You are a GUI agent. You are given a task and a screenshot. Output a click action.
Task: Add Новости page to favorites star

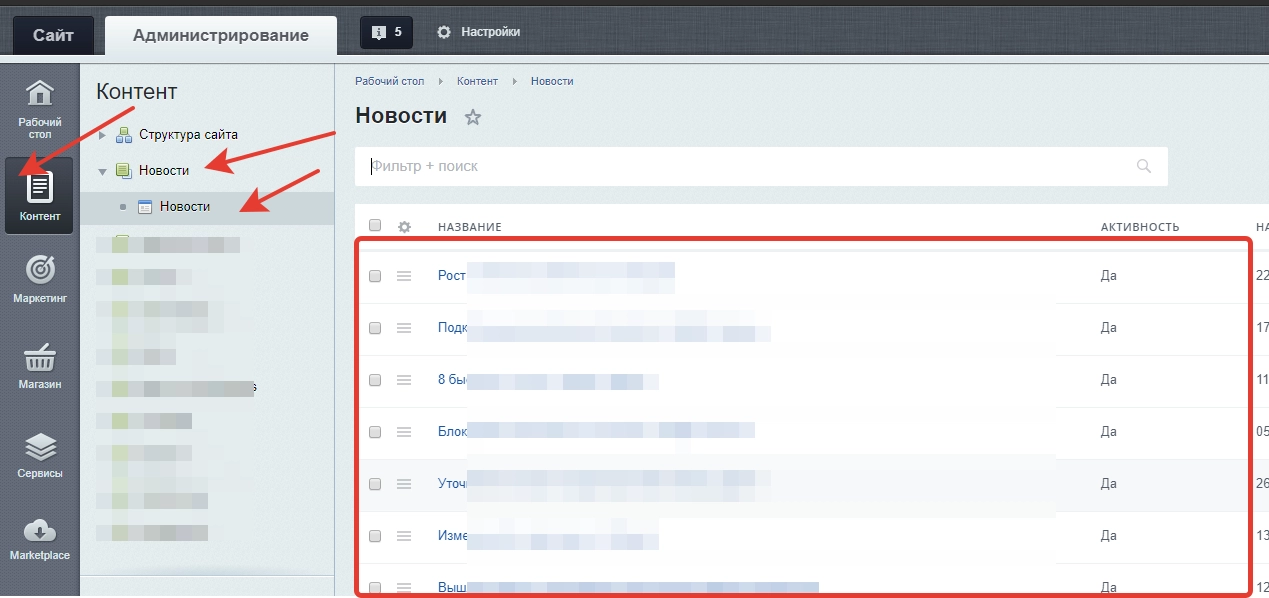(x=473, y=118)
